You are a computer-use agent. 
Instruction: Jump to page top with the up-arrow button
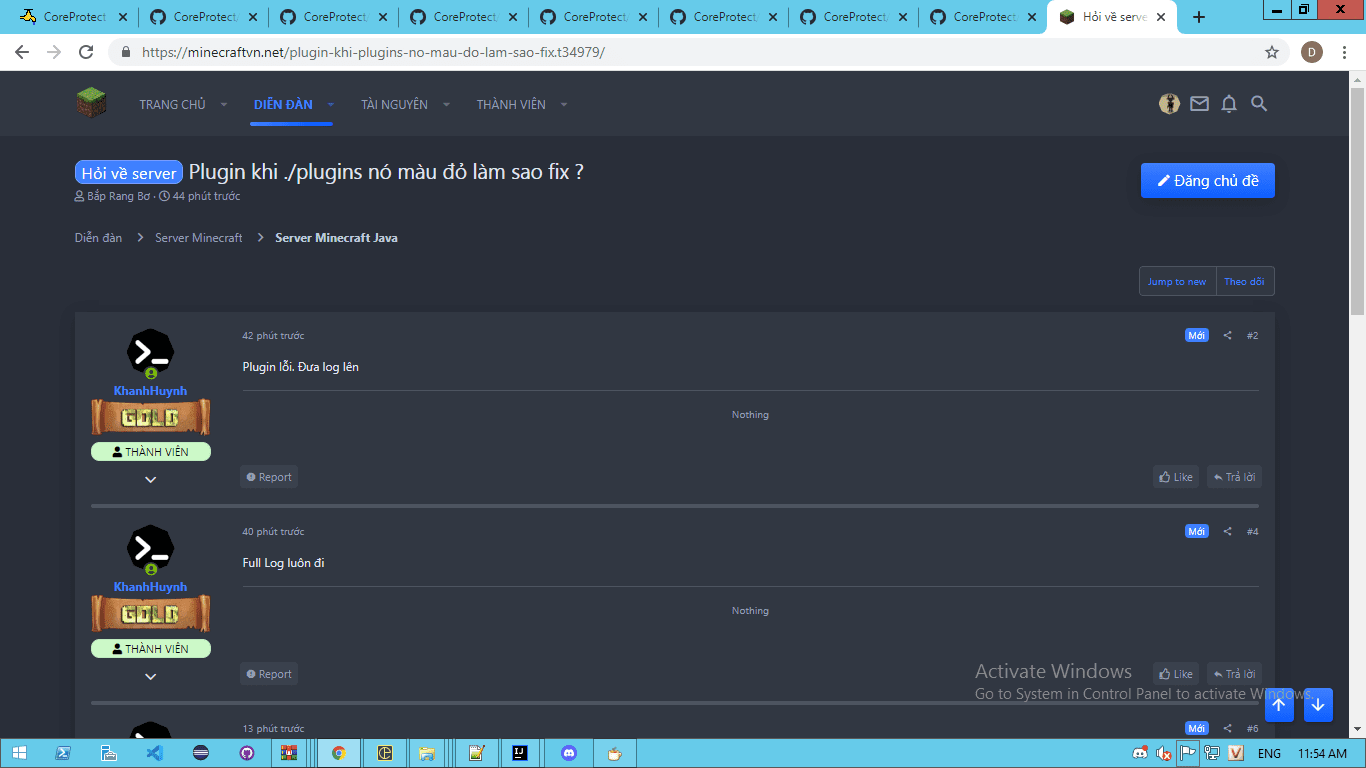click(x=1279, y=704)
